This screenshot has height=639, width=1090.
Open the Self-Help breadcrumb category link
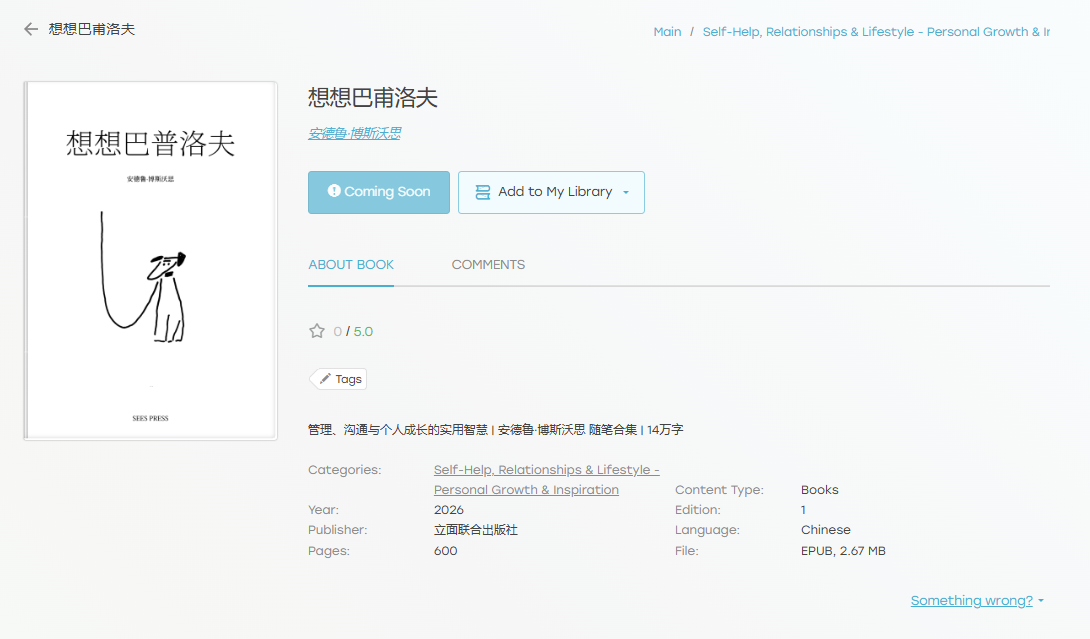pos(875,32)
